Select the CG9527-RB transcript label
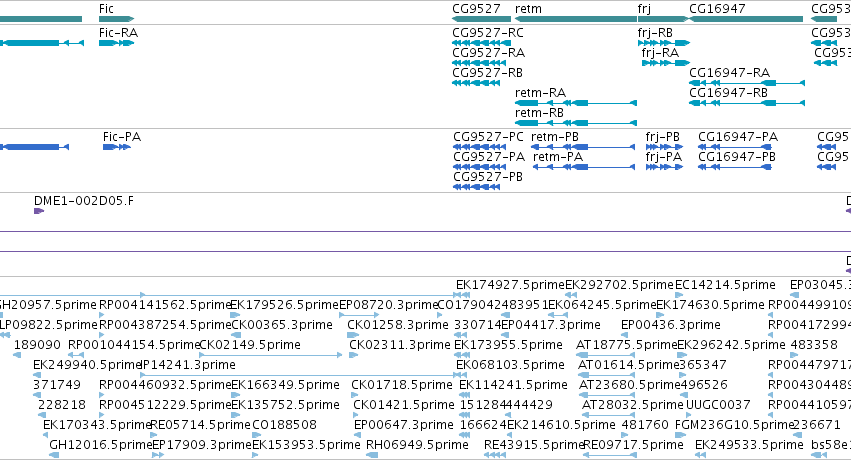This screenshot has width=851, height=460. [x=487, y=73]
